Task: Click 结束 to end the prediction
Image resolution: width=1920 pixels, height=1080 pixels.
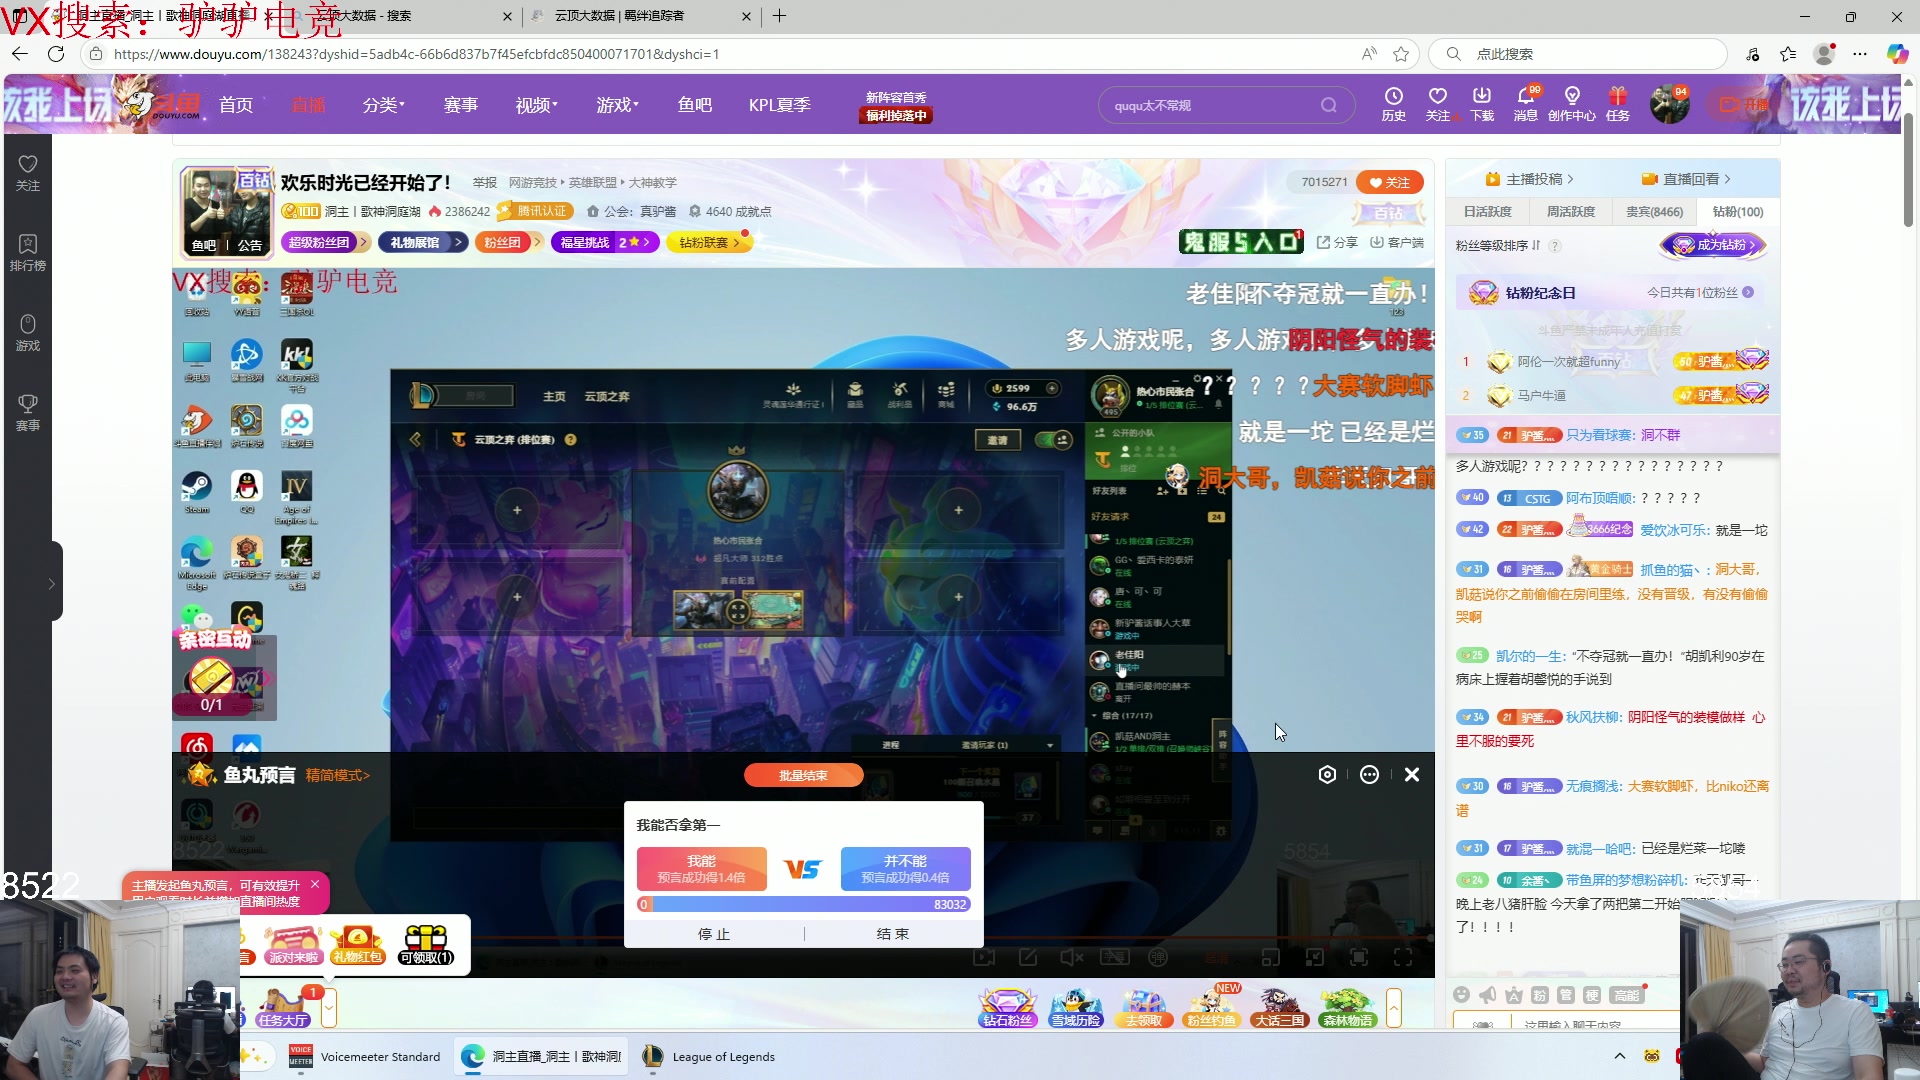Action: 893,934
